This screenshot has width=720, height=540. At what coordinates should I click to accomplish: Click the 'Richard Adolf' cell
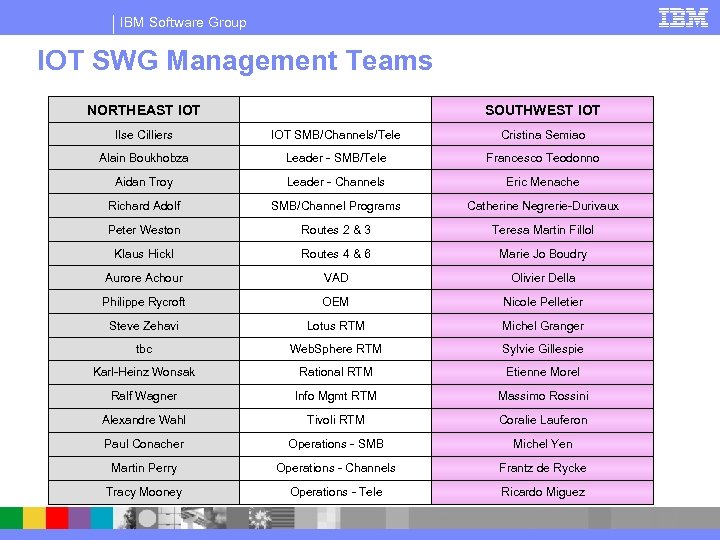(144, 206)
